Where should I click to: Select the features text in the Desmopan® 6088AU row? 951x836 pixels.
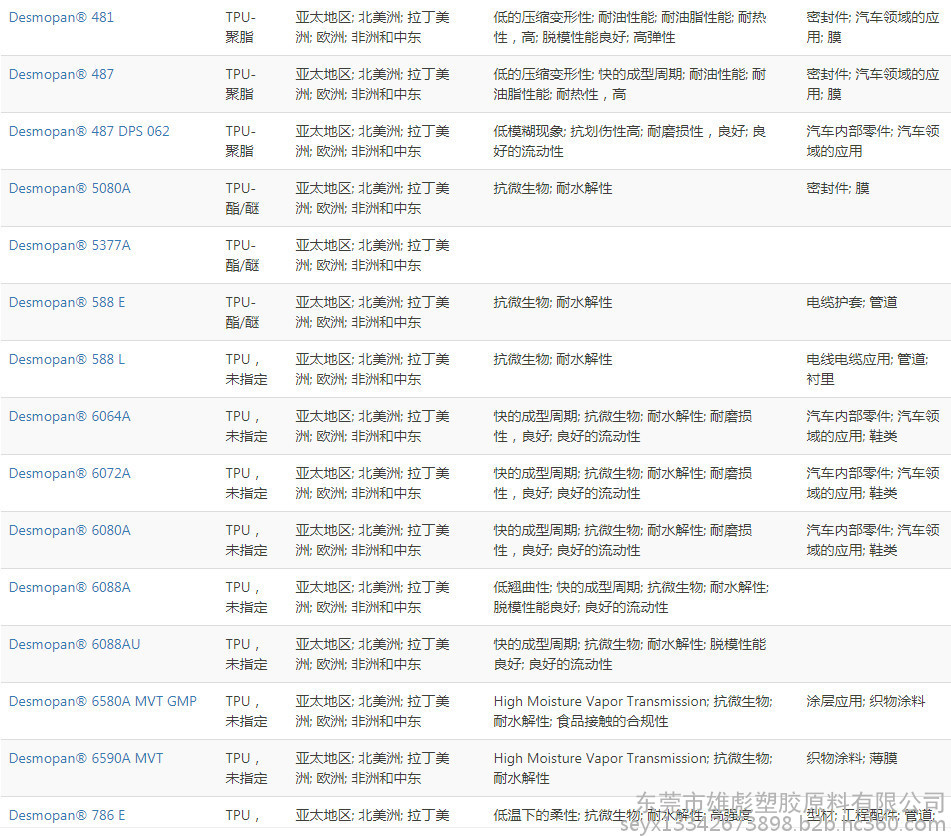click(630, 655)
